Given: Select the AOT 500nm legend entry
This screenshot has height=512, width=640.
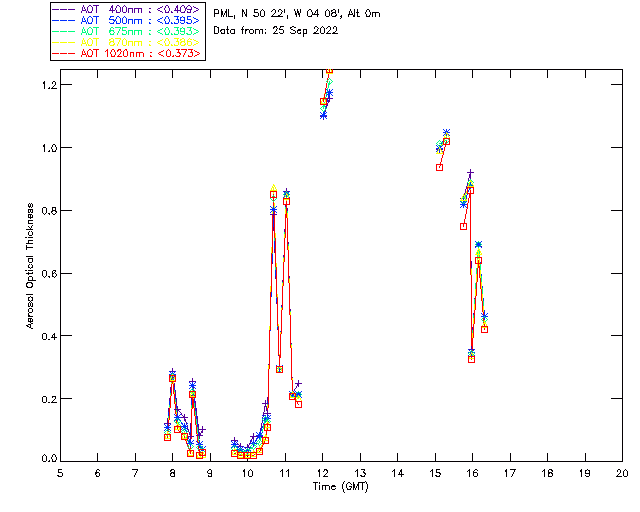Looking at the screenshot, I should 140,20.
